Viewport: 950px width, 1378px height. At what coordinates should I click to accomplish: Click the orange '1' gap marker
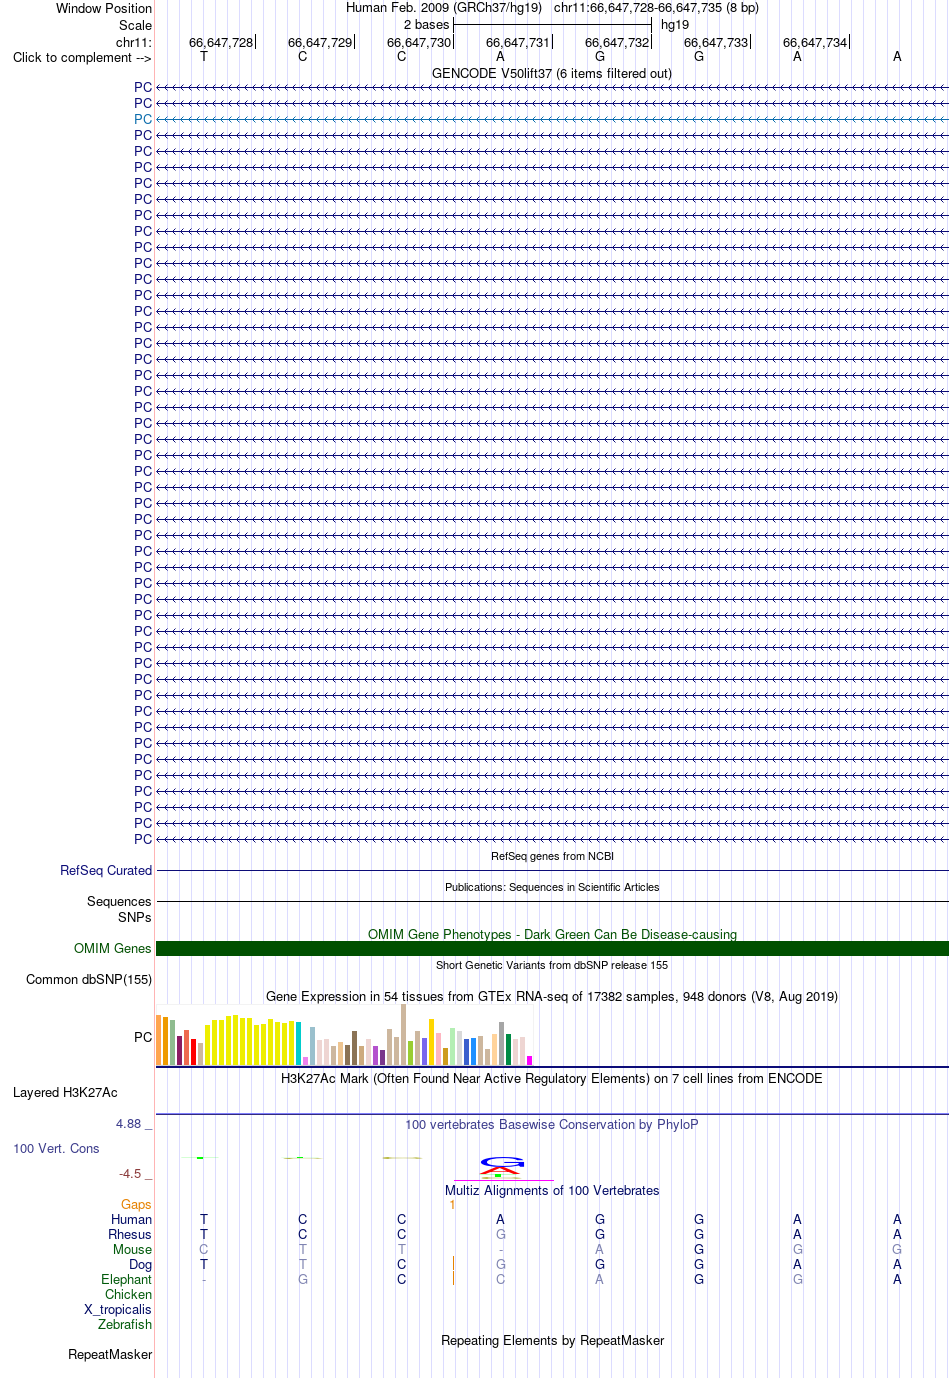(452, 1204)
